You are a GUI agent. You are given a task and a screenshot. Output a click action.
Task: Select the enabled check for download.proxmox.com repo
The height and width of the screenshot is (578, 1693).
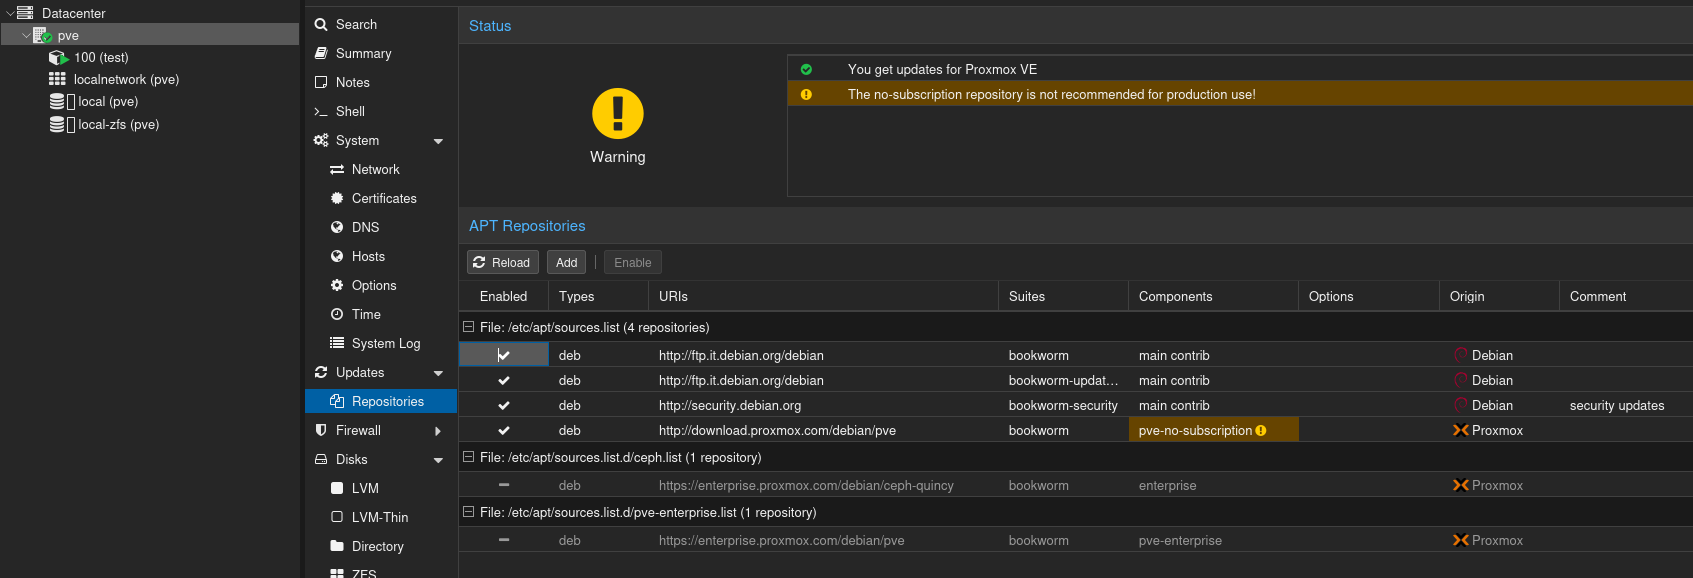504,431
